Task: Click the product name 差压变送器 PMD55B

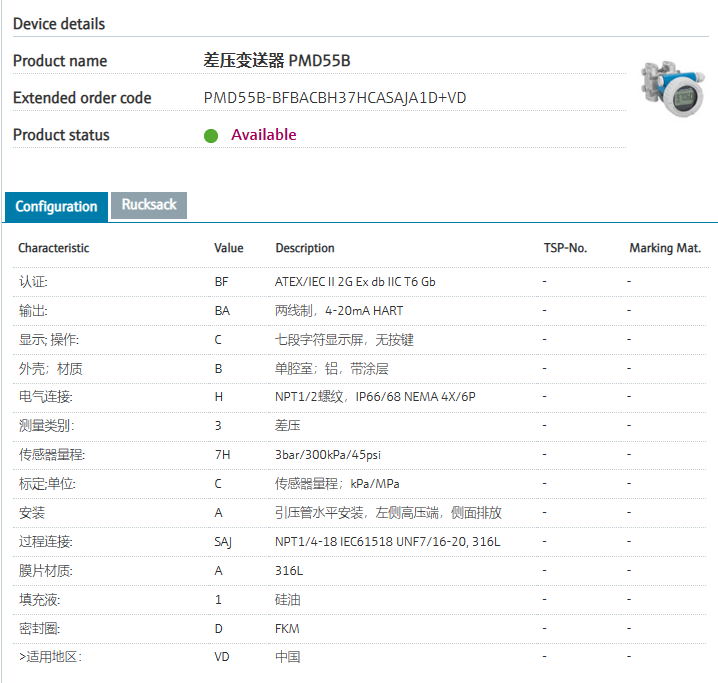Action: point(277,61)
